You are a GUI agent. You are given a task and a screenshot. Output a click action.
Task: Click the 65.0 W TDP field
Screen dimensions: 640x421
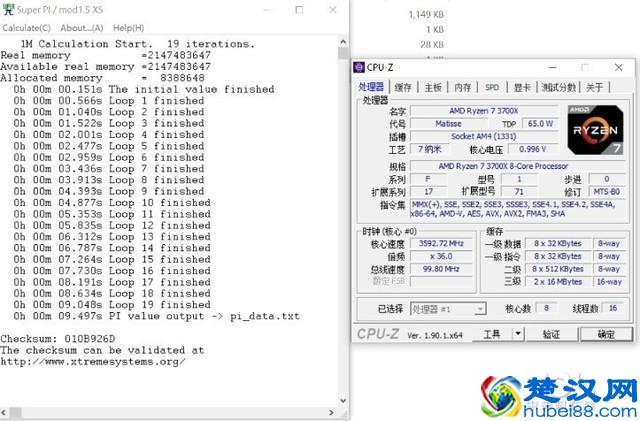click(x=540, y=124)
